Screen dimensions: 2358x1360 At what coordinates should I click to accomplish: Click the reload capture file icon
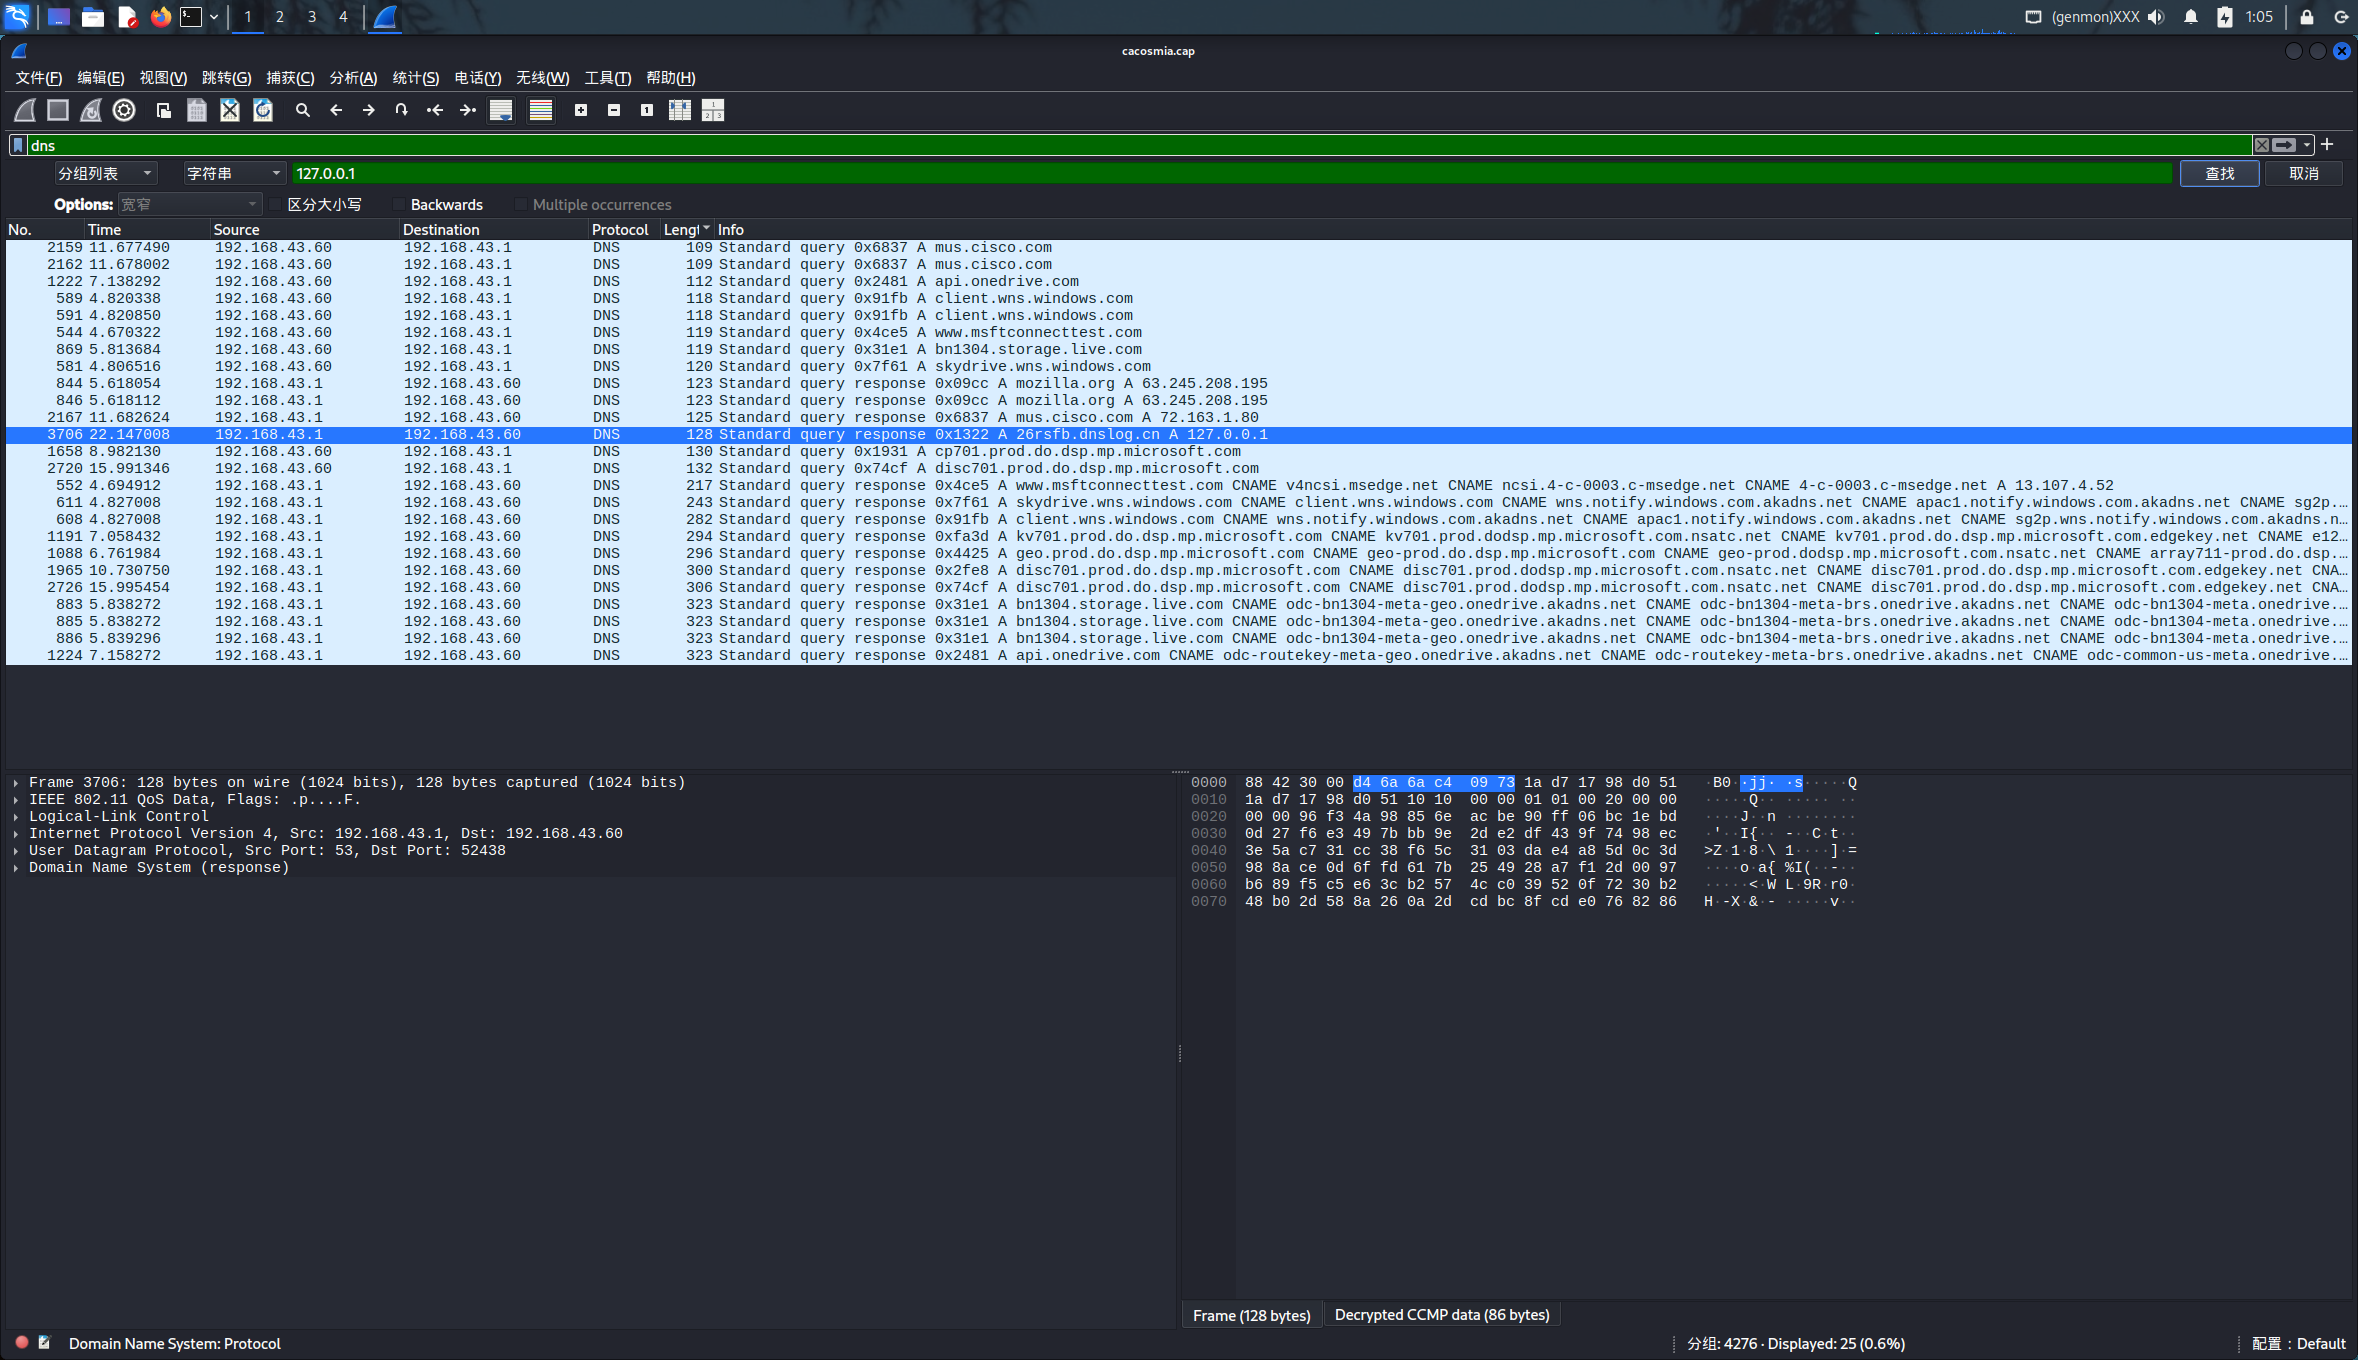pyautogui.click(x=263, y=110)
